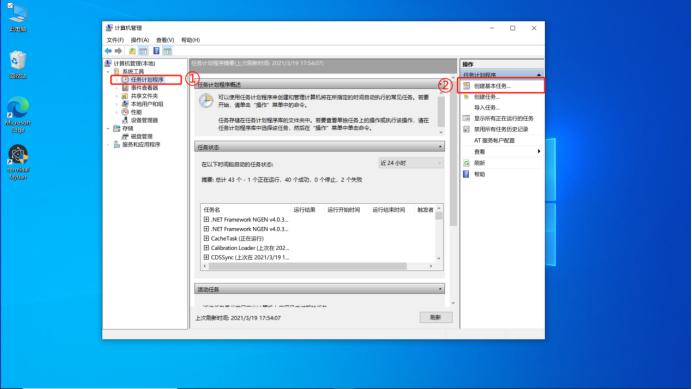Click the 显示所有正在运行的任务 action icon
The image size is (692, 389).
coord(466,118)
